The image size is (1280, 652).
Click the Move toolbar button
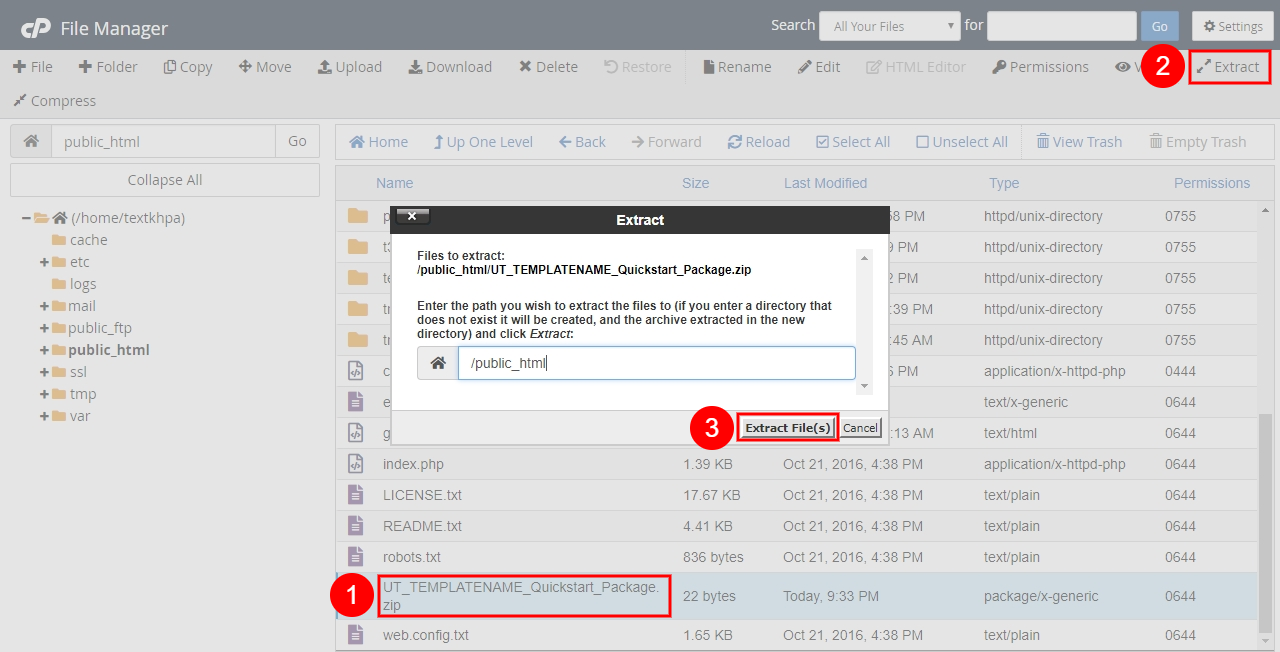[265, 67]
